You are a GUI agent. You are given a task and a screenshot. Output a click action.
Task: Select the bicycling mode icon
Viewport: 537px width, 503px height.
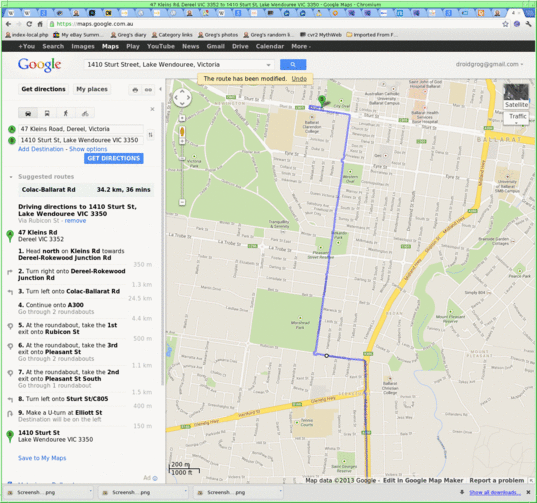[x=85, y=113]
